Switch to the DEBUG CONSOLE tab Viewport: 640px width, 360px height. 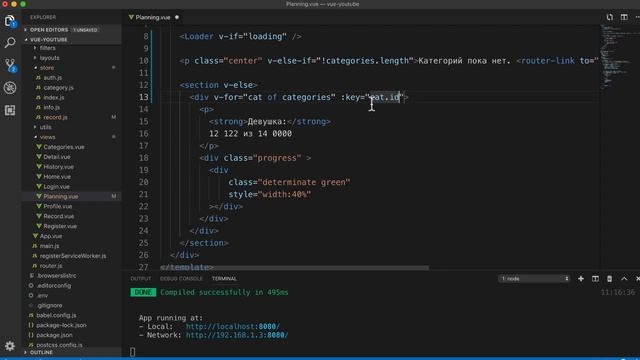181,278
